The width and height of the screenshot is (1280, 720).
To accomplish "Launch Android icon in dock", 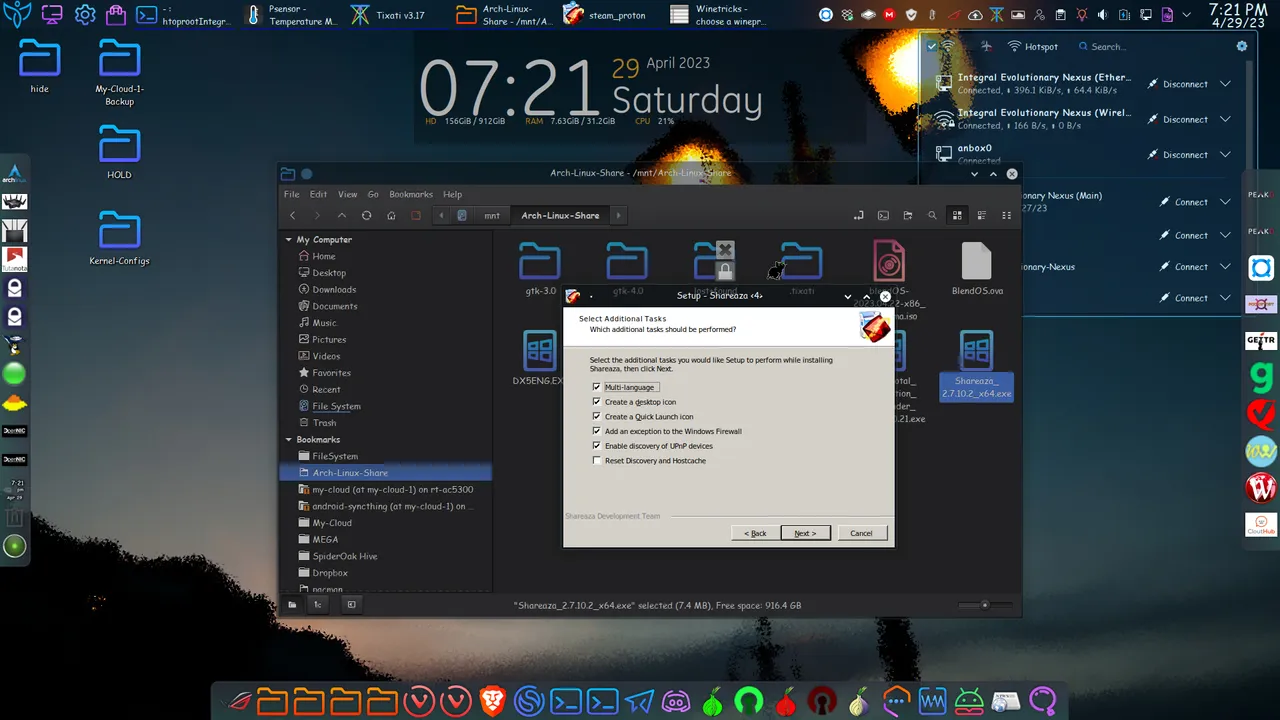I will pos(969,701).
